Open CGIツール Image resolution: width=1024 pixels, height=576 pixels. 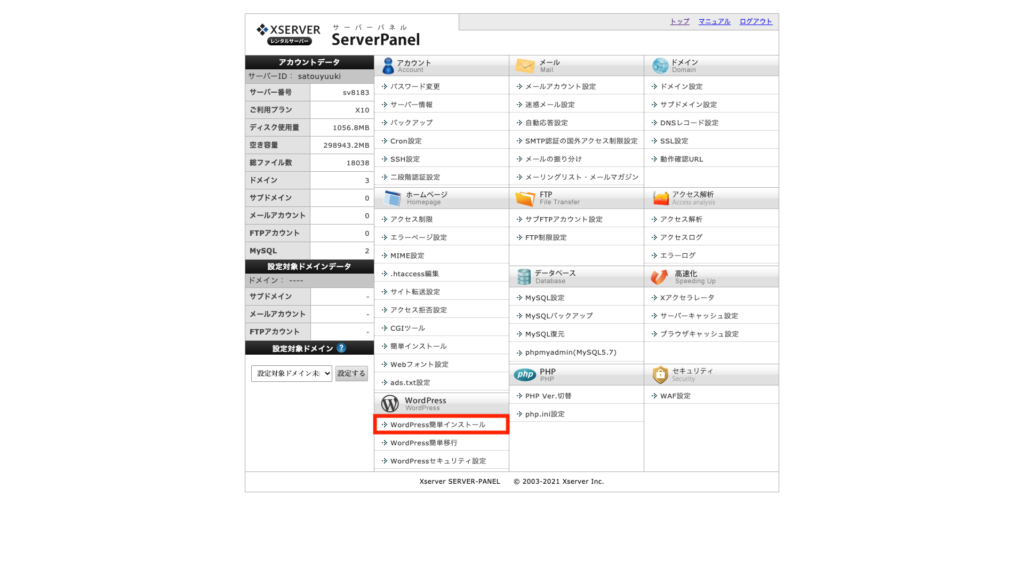408,328
